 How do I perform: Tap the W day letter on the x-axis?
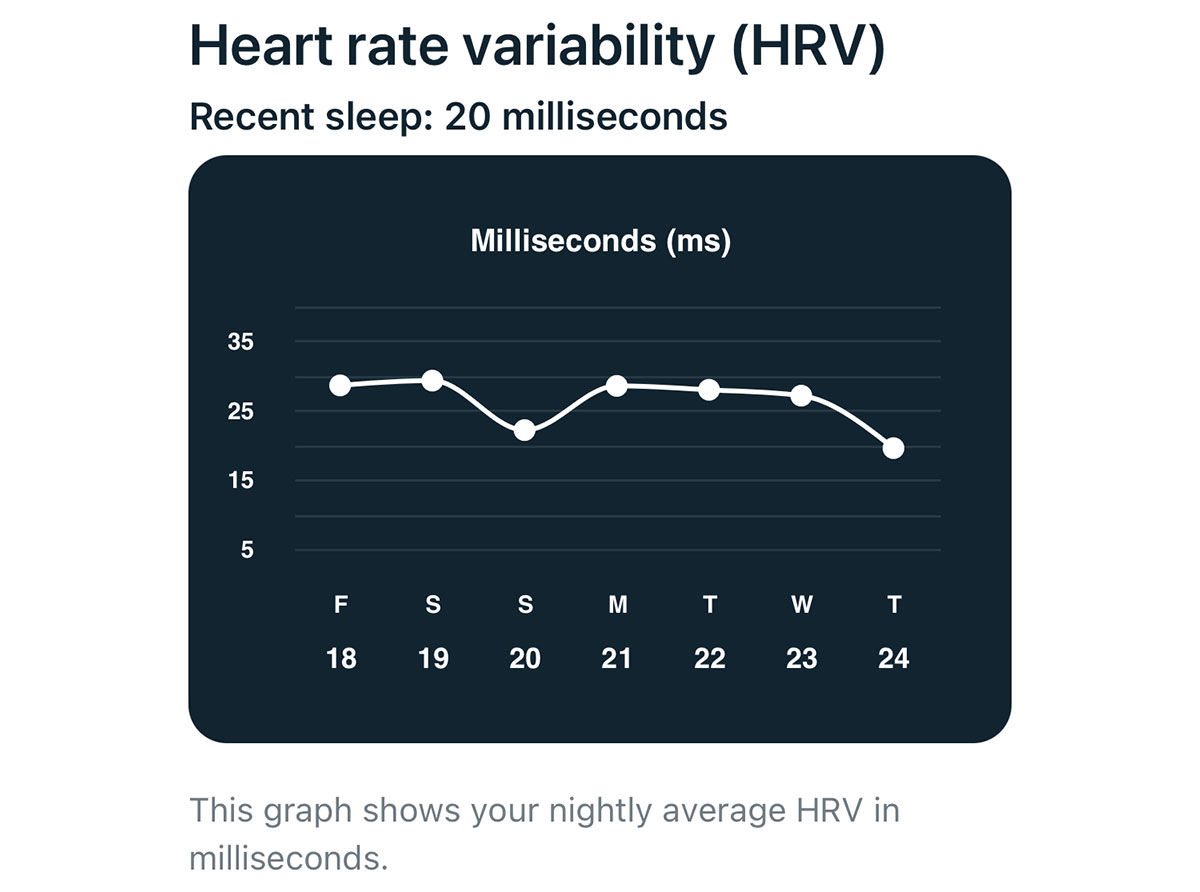[x=801, y=605]
